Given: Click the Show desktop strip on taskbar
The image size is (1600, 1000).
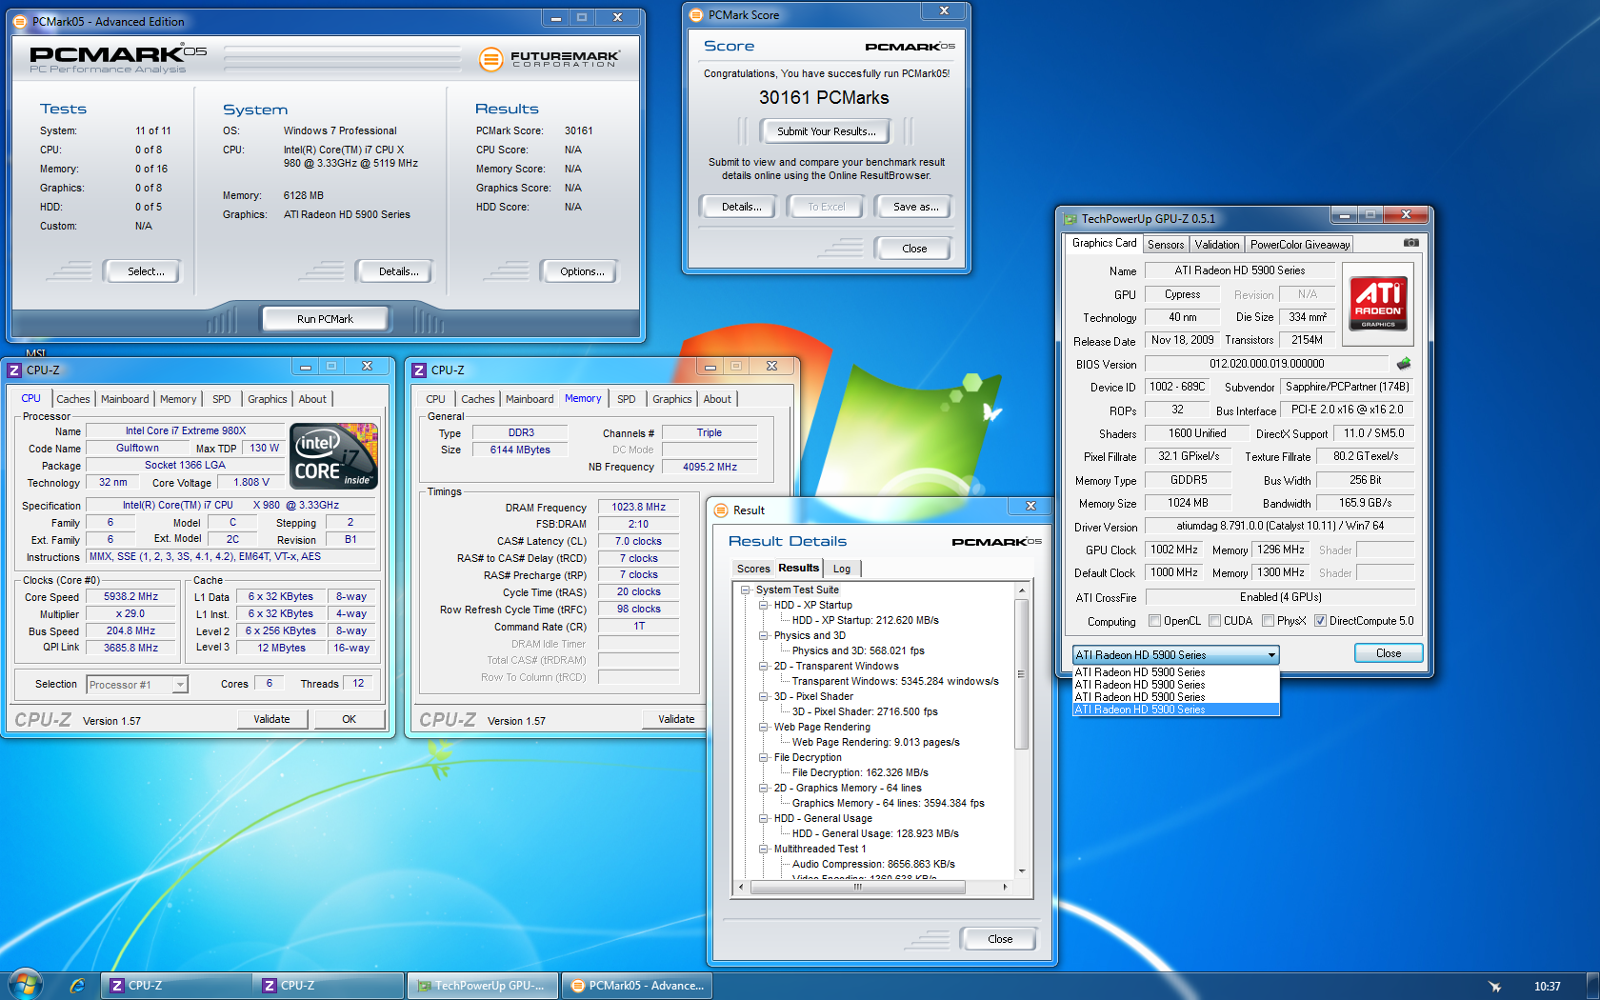Looking at the screenshot, I should [x=1592, y=985].
